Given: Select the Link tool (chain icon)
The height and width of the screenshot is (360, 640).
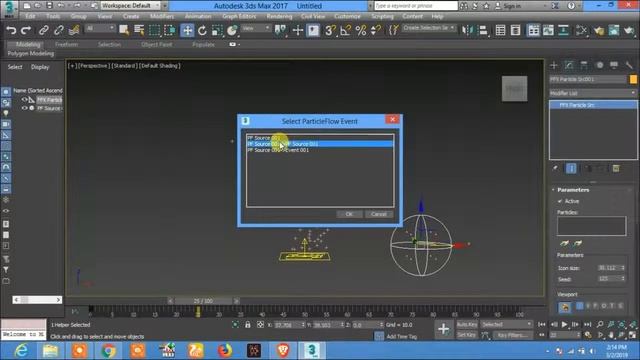Looking at the screenshot, I should coord(44,30).
